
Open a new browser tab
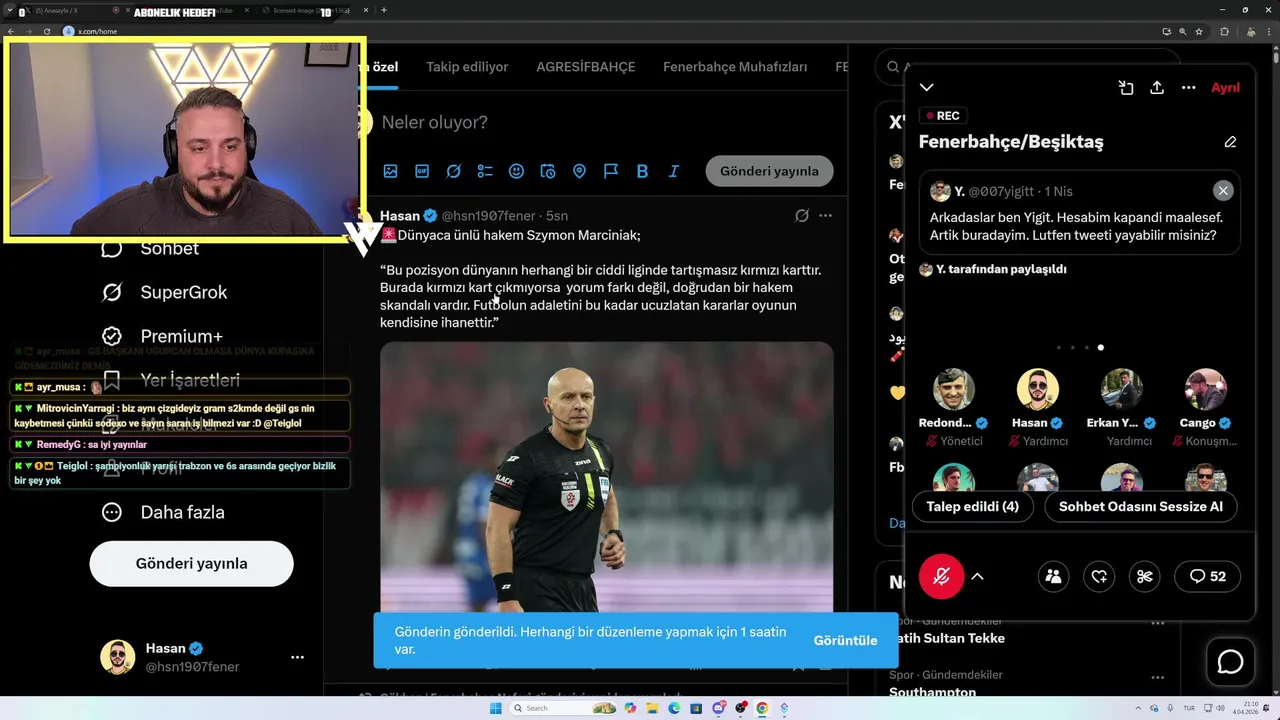384,10
